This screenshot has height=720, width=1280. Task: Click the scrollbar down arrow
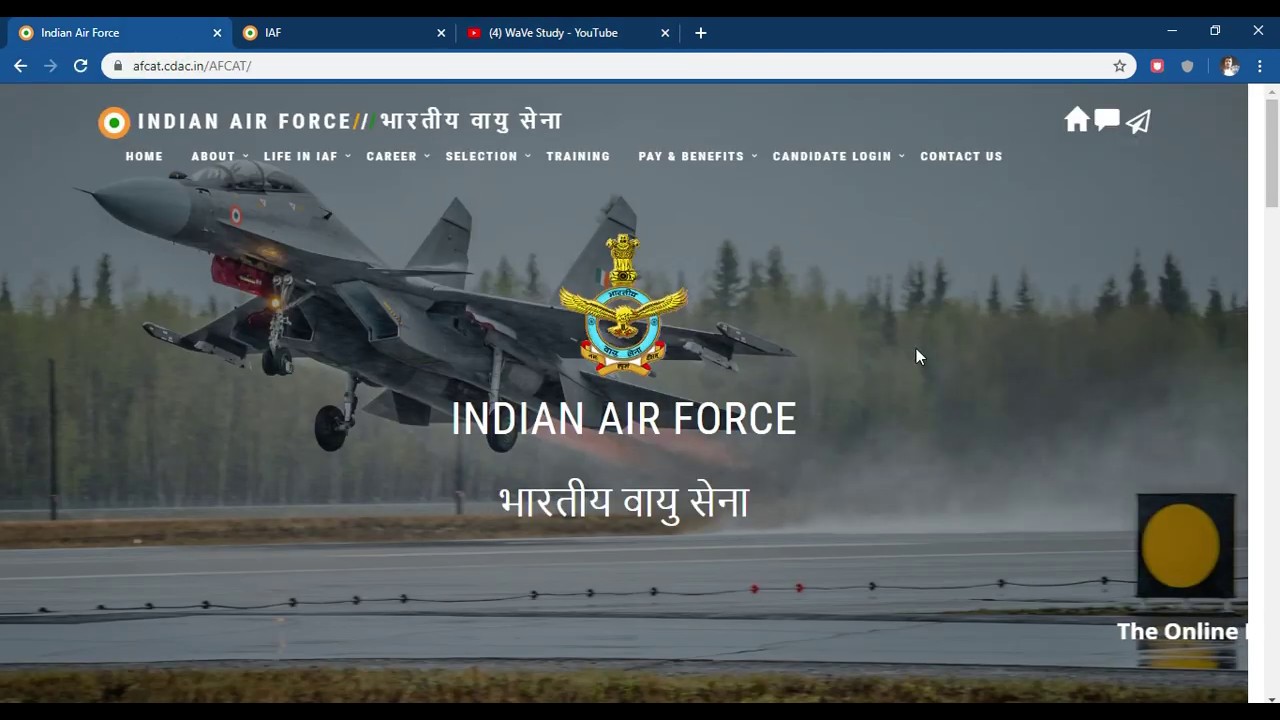coord(1272,698)
